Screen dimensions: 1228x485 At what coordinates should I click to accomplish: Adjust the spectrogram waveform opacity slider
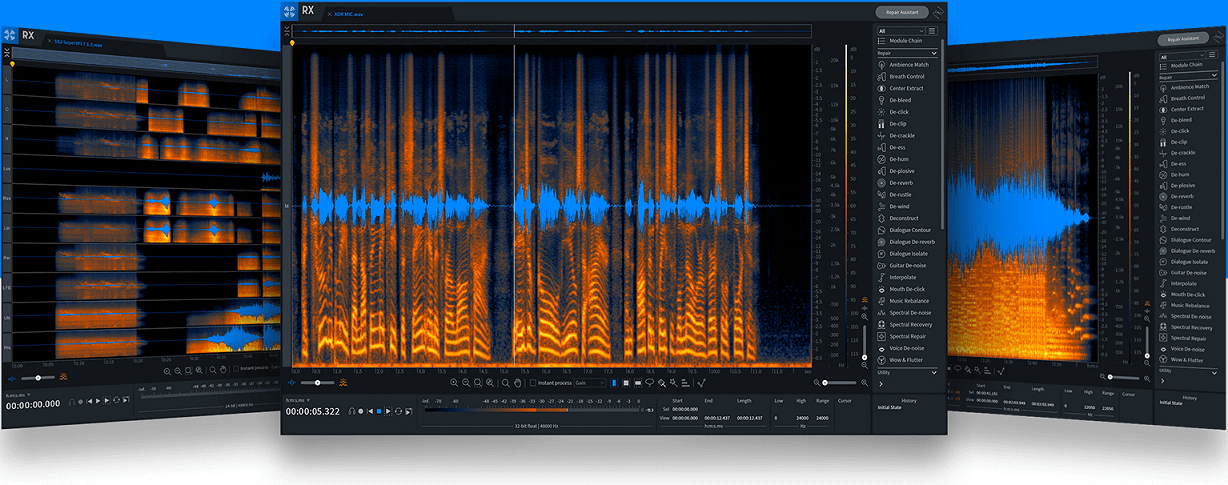(318, 382)
